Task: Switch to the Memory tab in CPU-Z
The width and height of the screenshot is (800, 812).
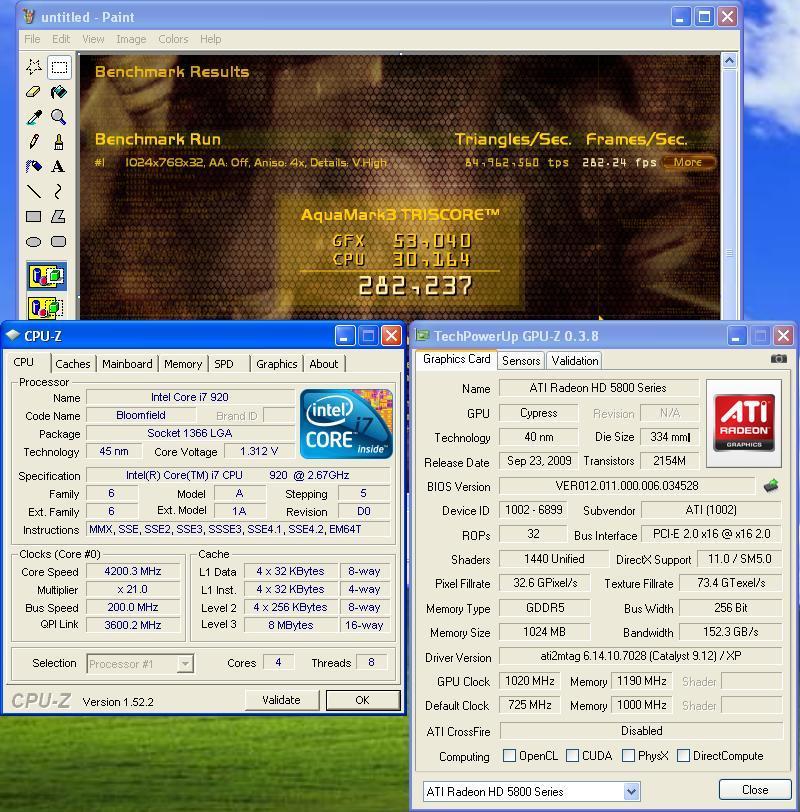Action: click(x=183, y=364)
